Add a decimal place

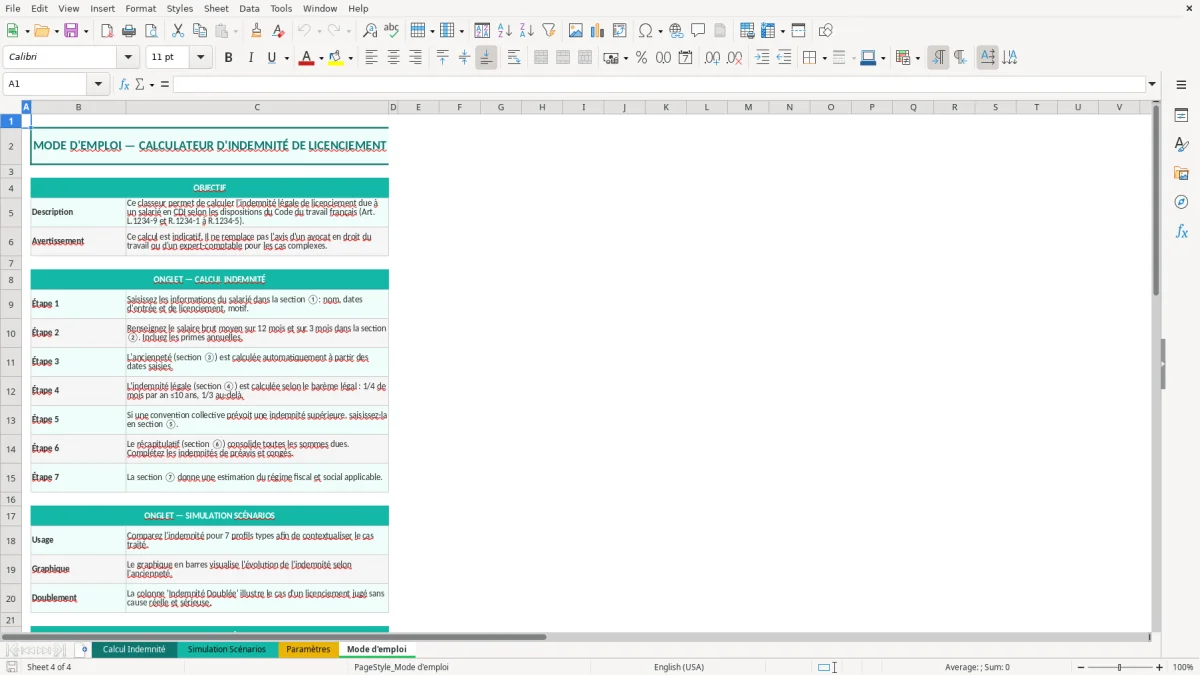pyautogui.click(x=712, y=58)
